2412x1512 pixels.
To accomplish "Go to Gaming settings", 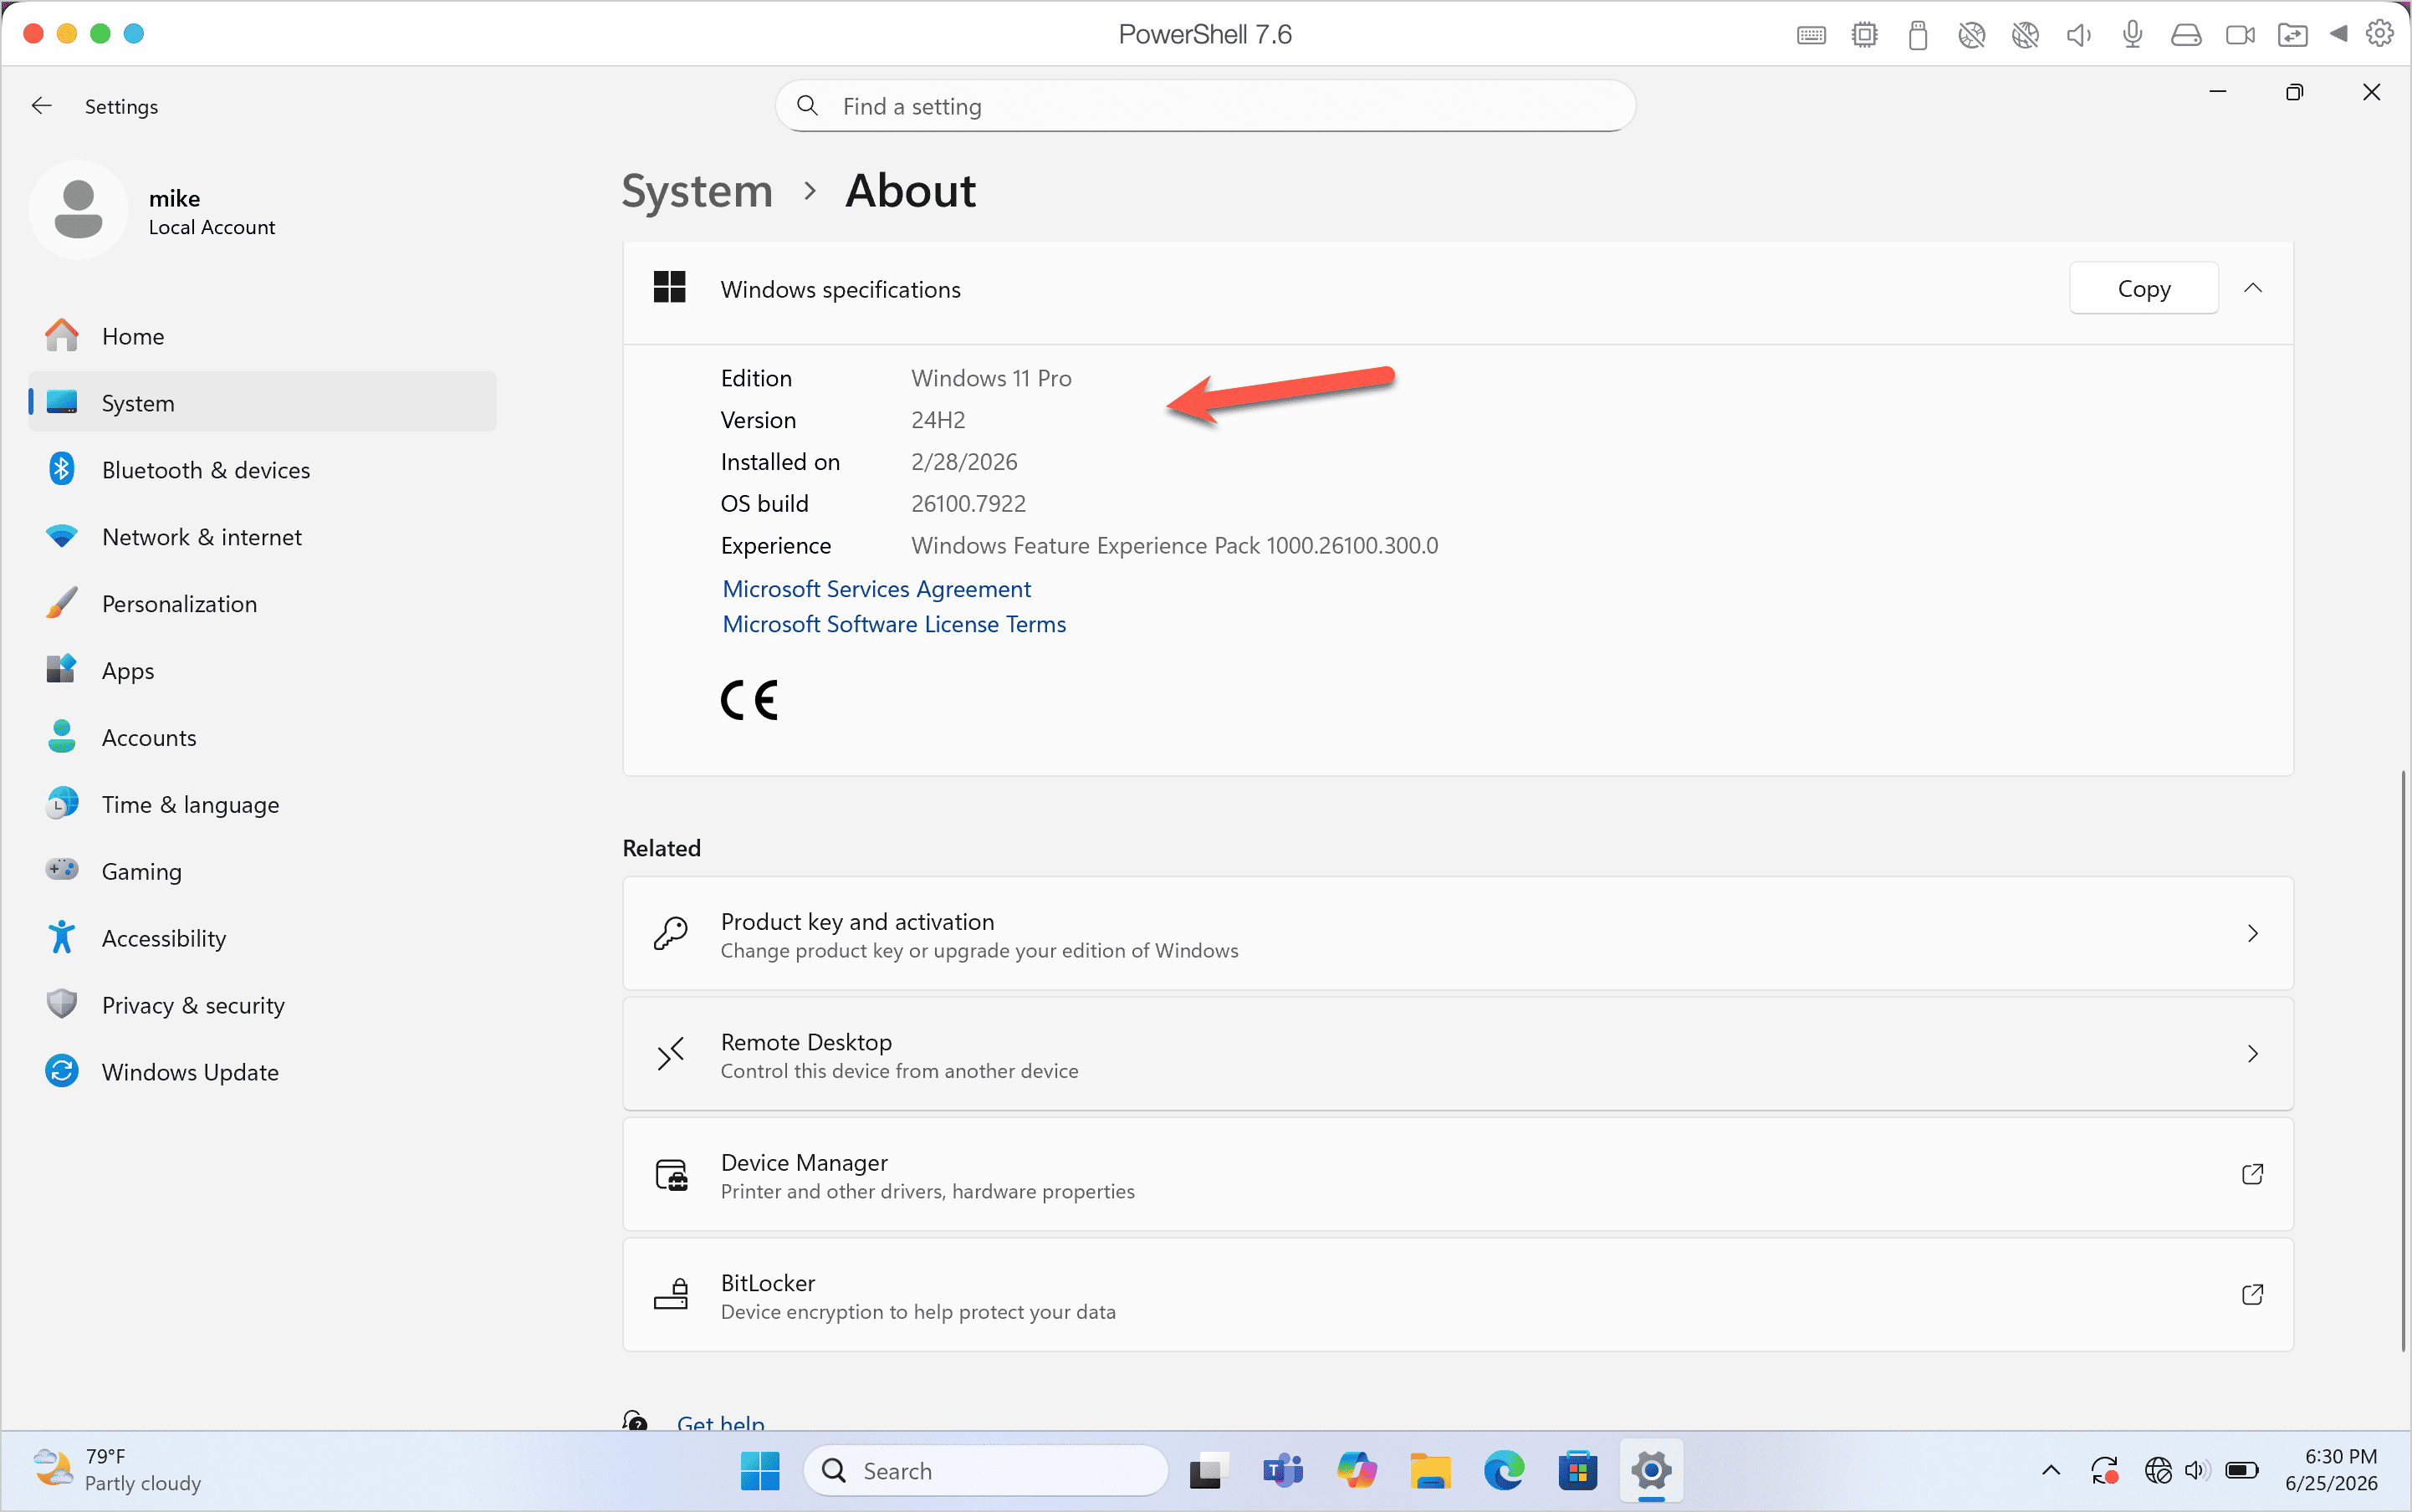I will [x=262, y=872].
